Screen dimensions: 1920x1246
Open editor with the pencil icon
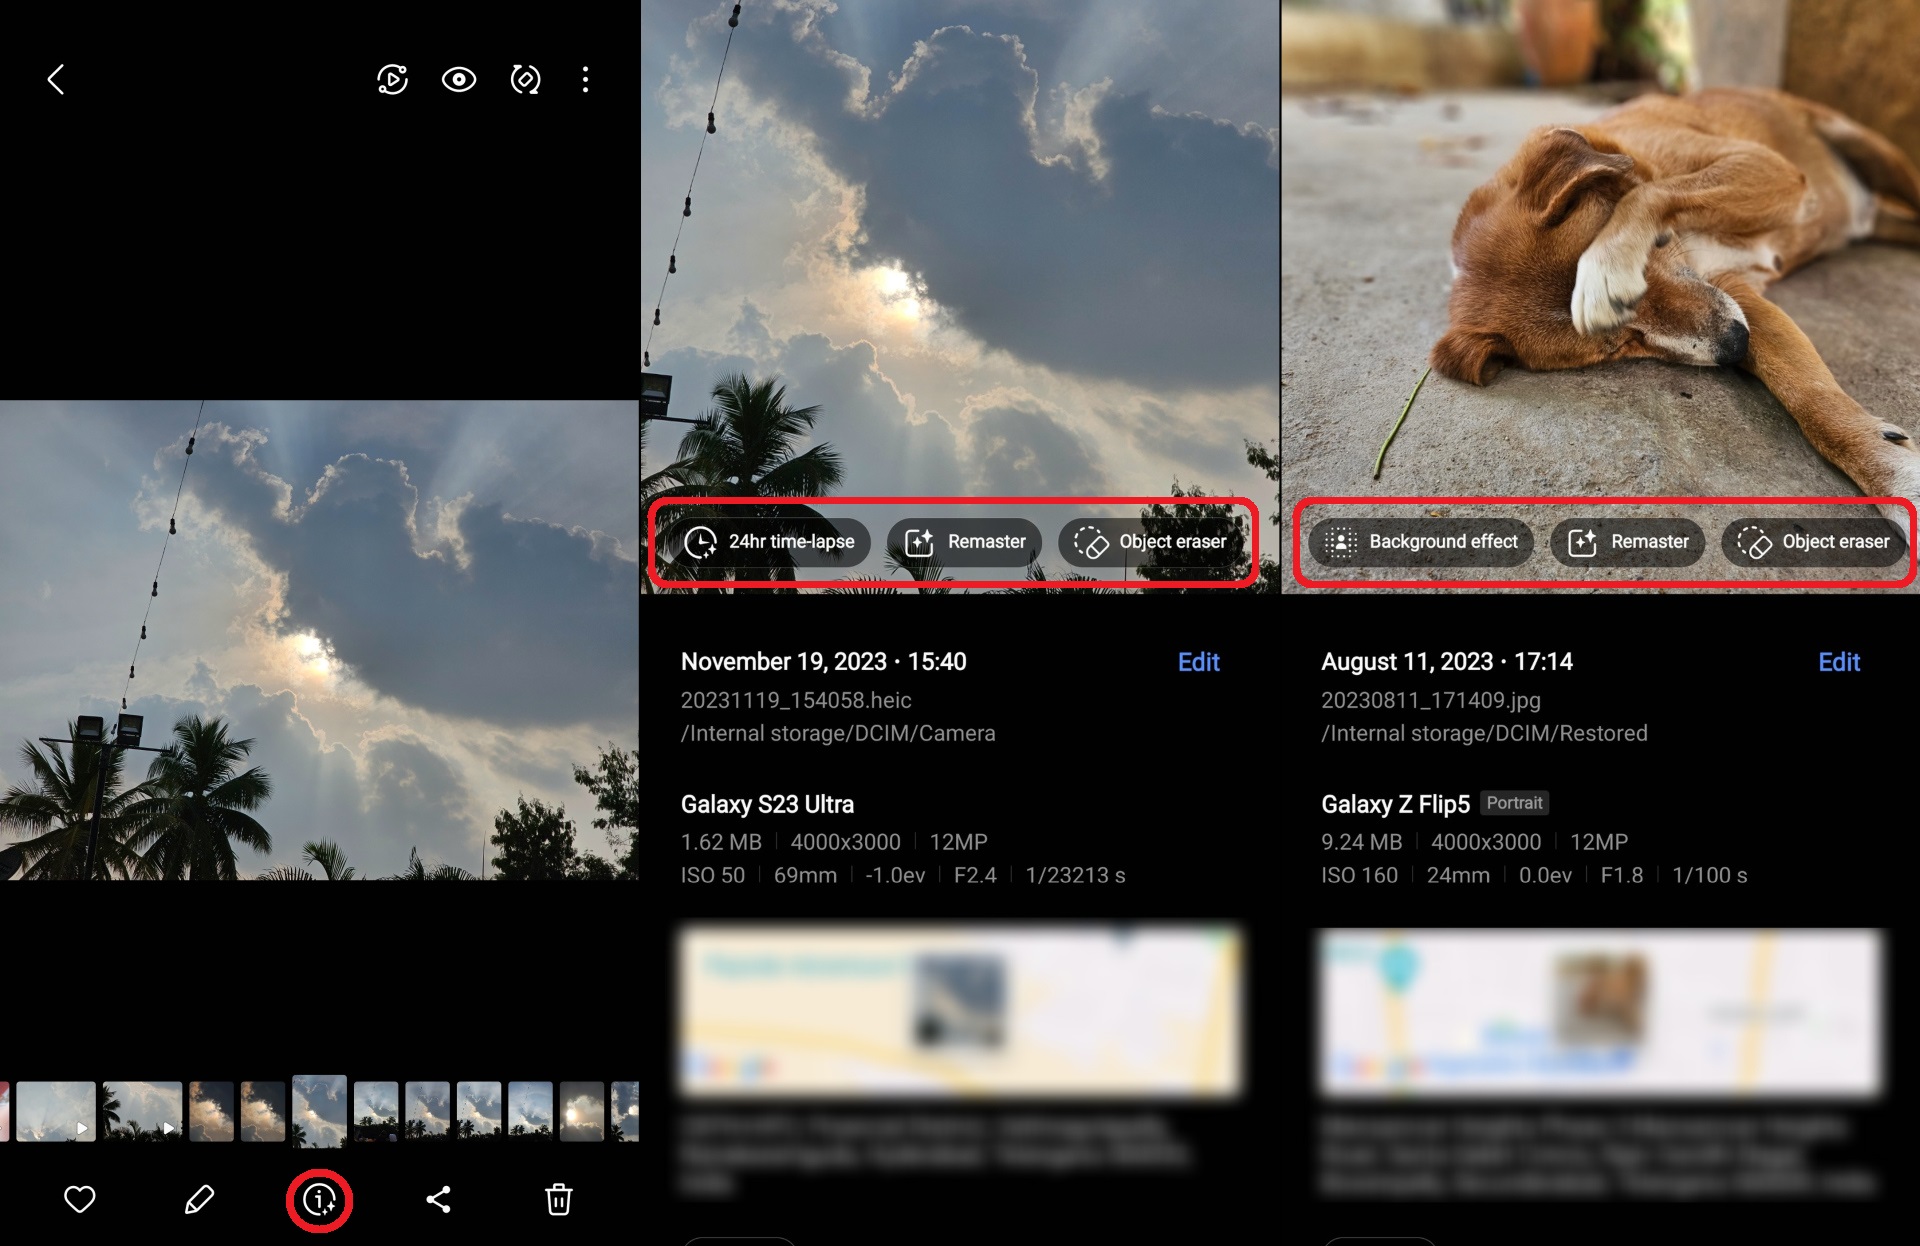[199, 1199]
